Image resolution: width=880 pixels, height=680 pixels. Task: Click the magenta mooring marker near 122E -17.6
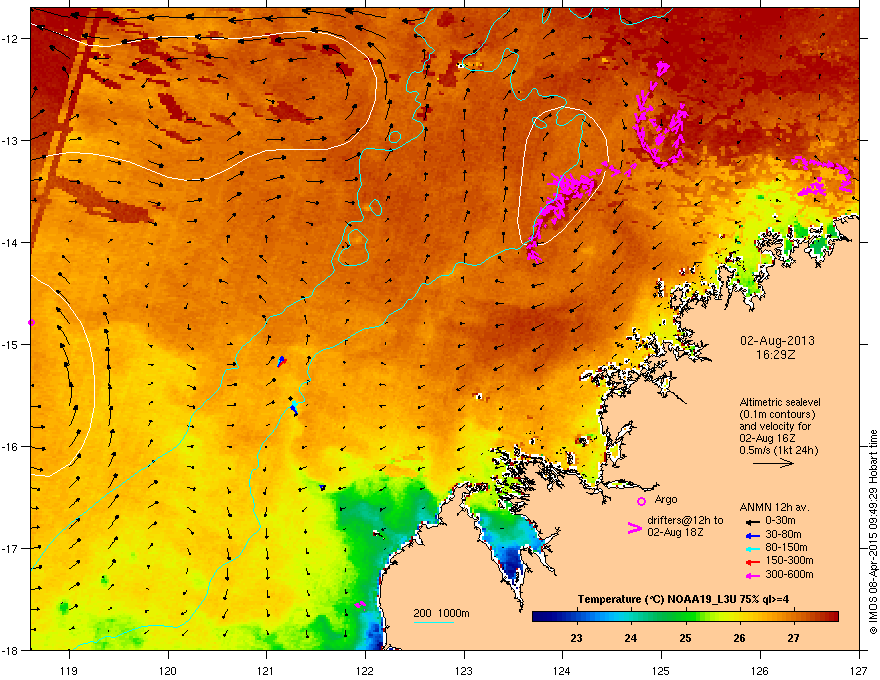(x=360, y=605)
